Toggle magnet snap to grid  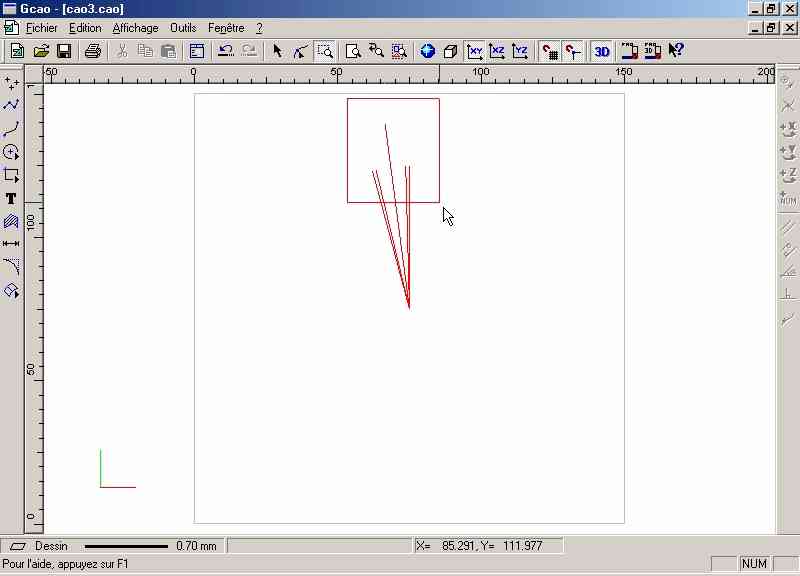tap(549, 51)
